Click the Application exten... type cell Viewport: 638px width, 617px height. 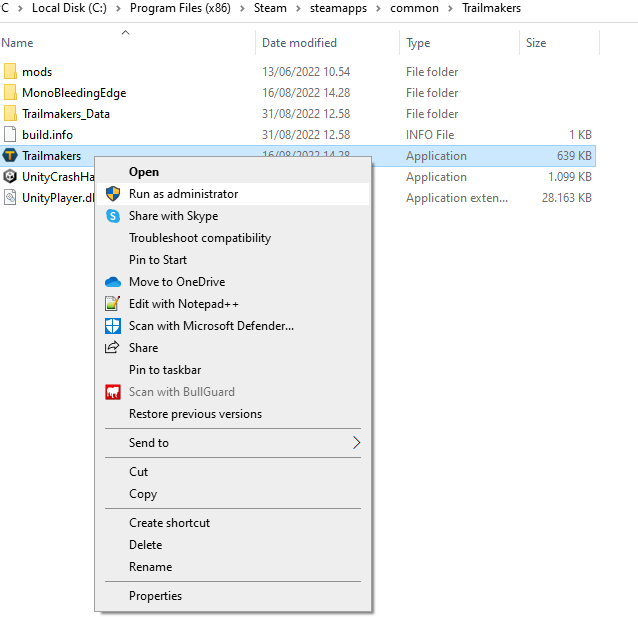click(457, 198)
